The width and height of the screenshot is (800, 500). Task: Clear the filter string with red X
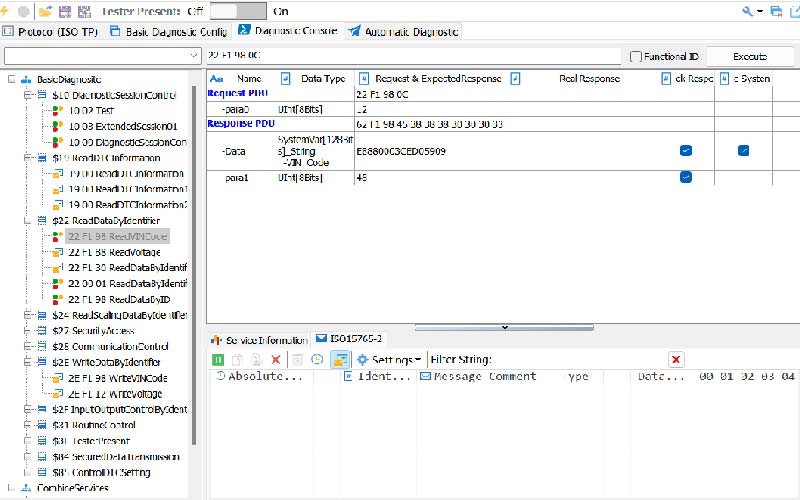point(676,359)
